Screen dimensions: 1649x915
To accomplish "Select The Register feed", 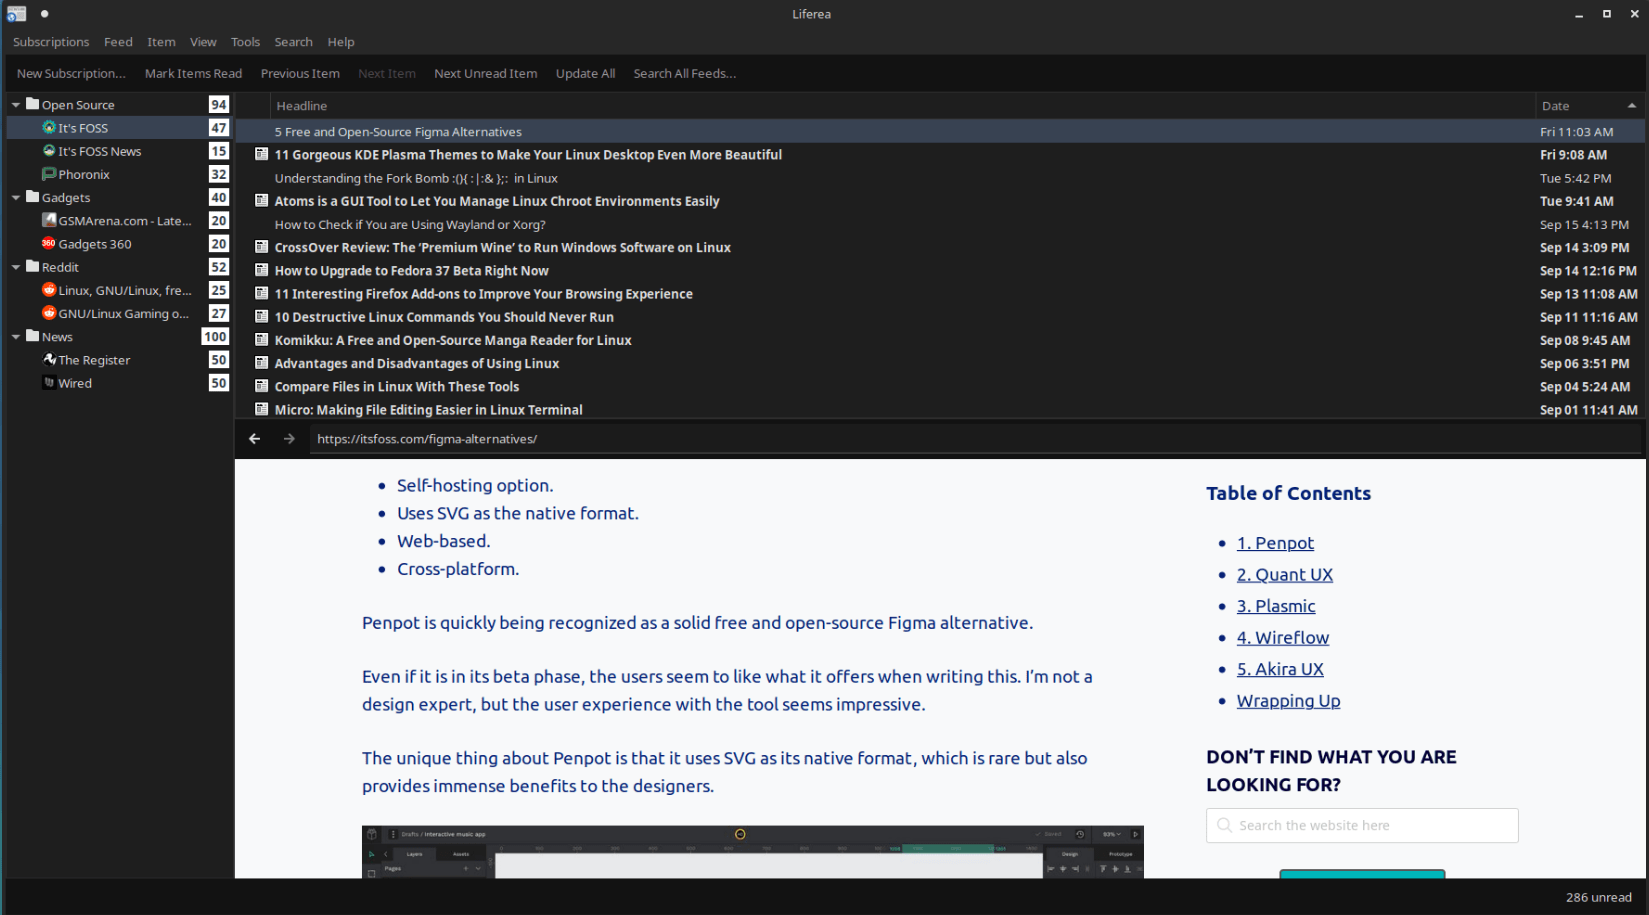I will click(x=94, y=360).
